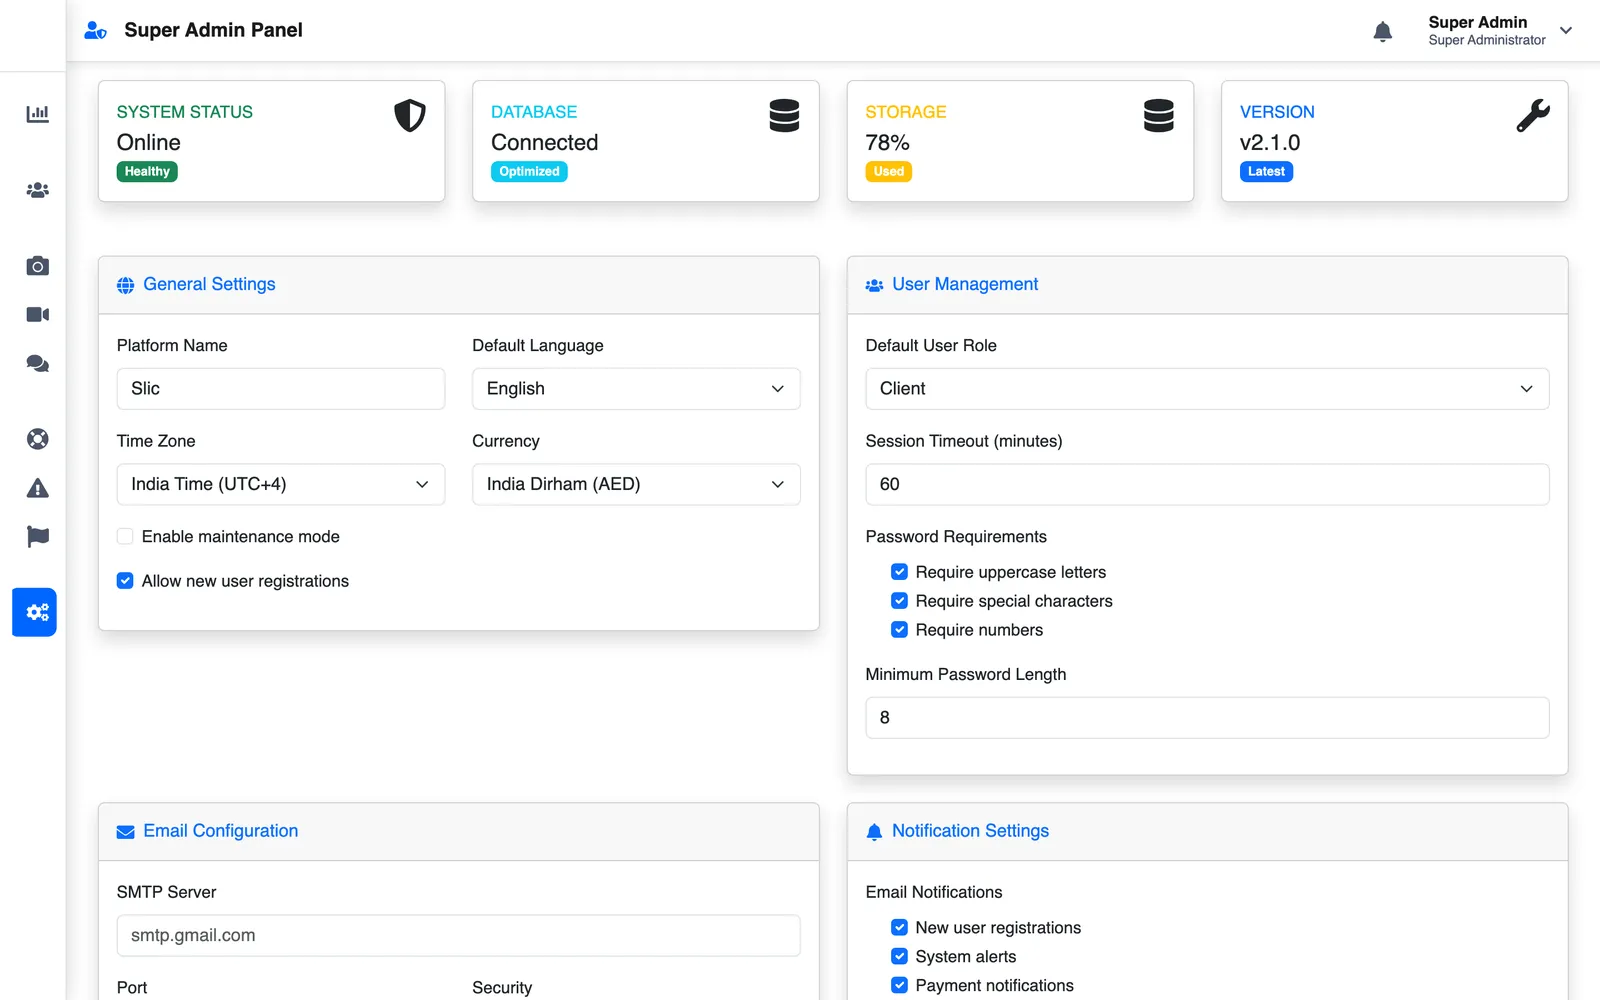Select the settings gears sidebar icon
Screen dimensions: 1600x1000
pyautogui.click(x=34, y=612)
